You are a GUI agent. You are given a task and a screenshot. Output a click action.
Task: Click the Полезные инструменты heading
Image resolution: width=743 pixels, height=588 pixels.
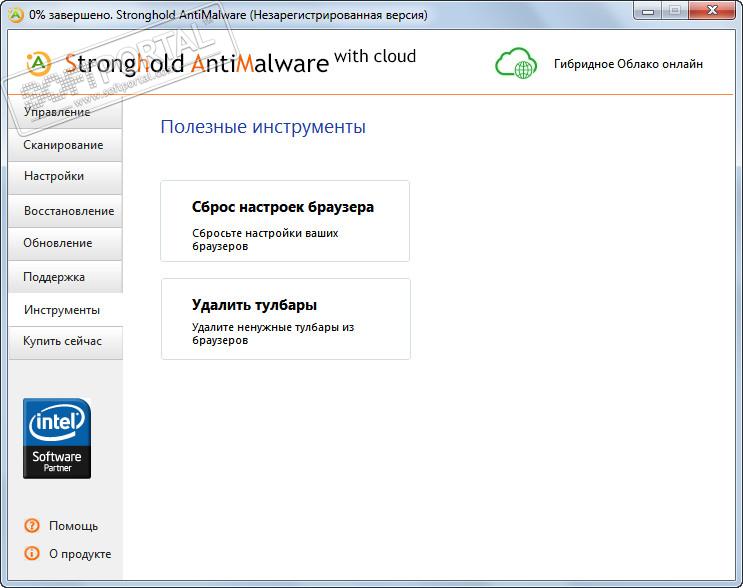(263, 127)
